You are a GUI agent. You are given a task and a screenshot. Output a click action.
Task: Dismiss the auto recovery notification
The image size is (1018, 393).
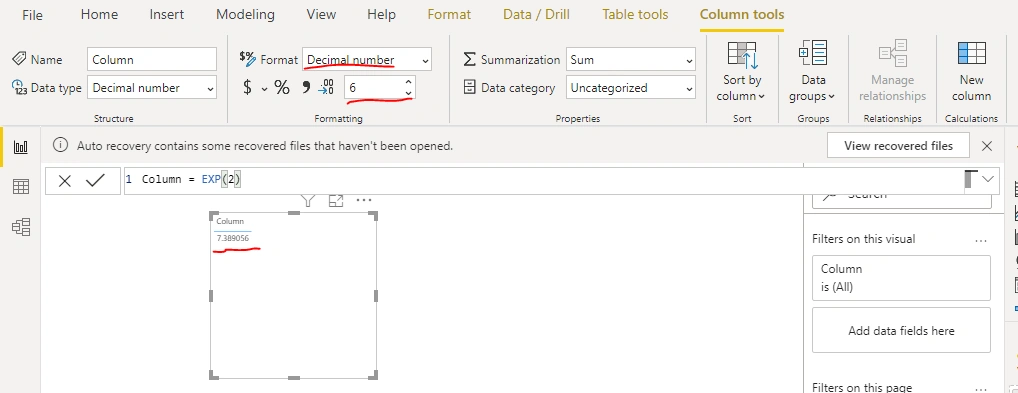tap(987, 146)
